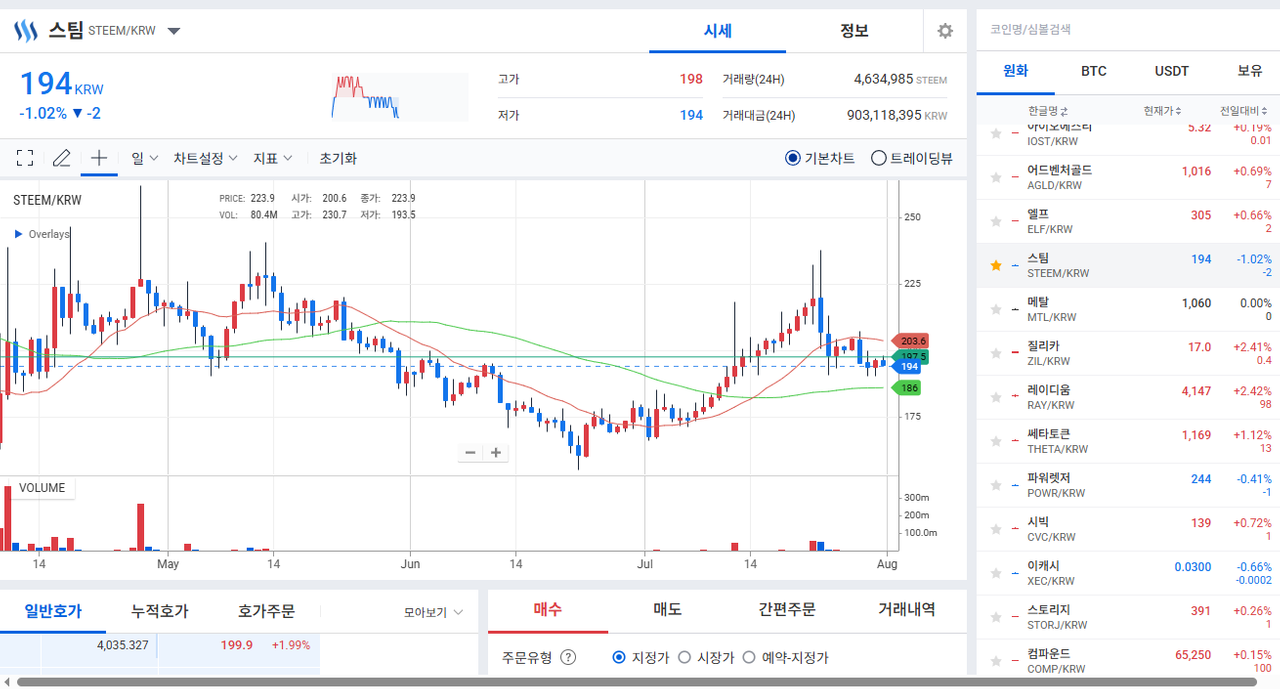Open the settings gear icon
Image resolution: width=1280 pixels, height=689 pixels.
pos(945,31)
